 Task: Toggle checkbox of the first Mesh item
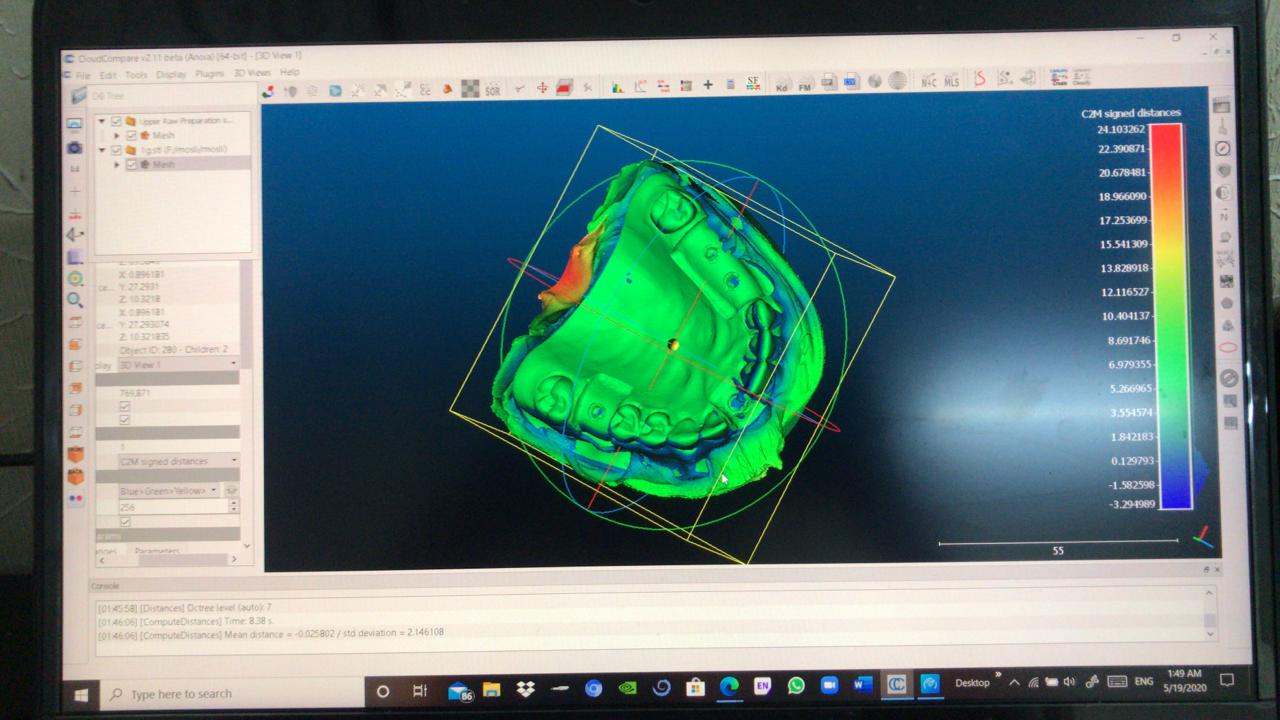coord(131,135)
